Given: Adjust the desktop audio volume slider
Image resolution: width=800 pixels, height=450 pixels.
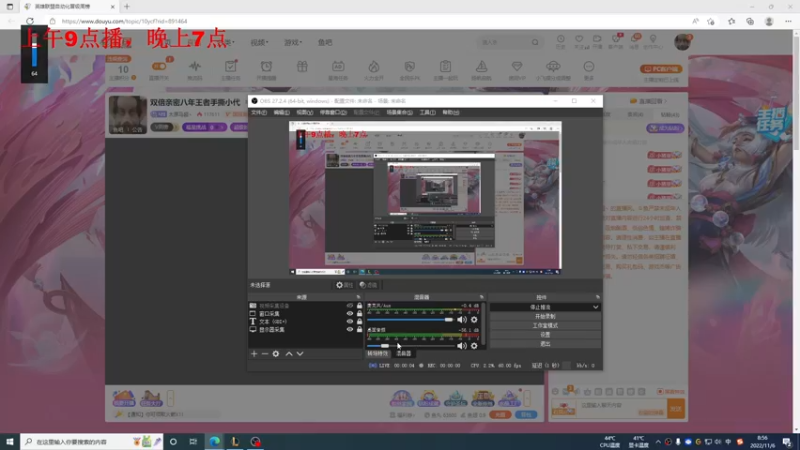Looking at the screenshot, I should pyautogui.click(x=410, y=346).
